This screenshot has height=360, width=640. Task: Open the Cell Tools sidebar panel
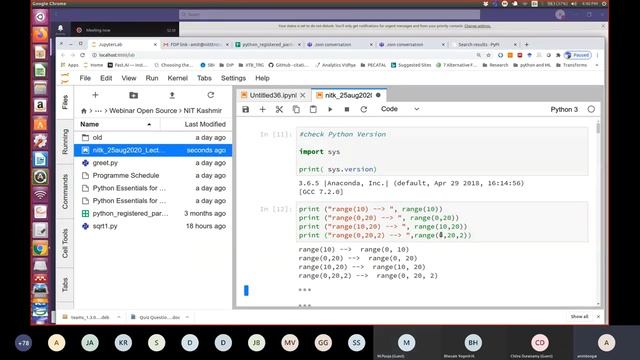65,243
